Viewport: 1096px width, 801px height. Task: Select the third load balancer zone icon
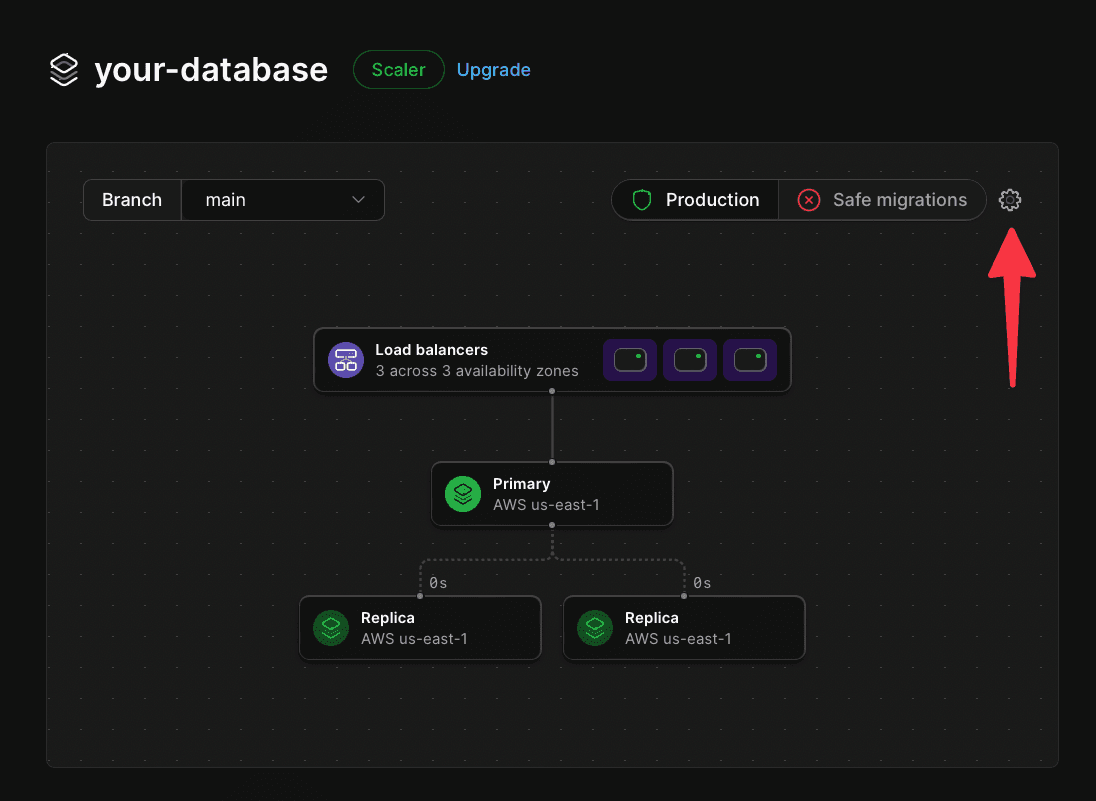(x=750, y=360)
